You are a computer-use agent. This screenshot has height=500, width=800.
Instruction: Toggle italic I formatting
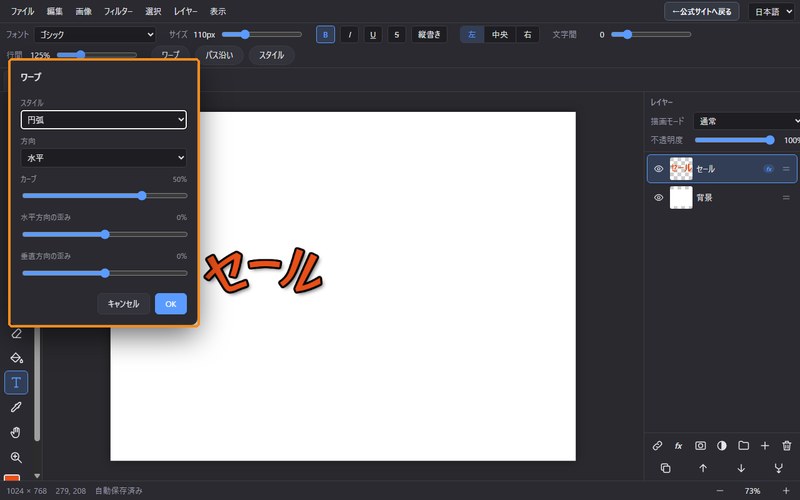click(349, 35)
